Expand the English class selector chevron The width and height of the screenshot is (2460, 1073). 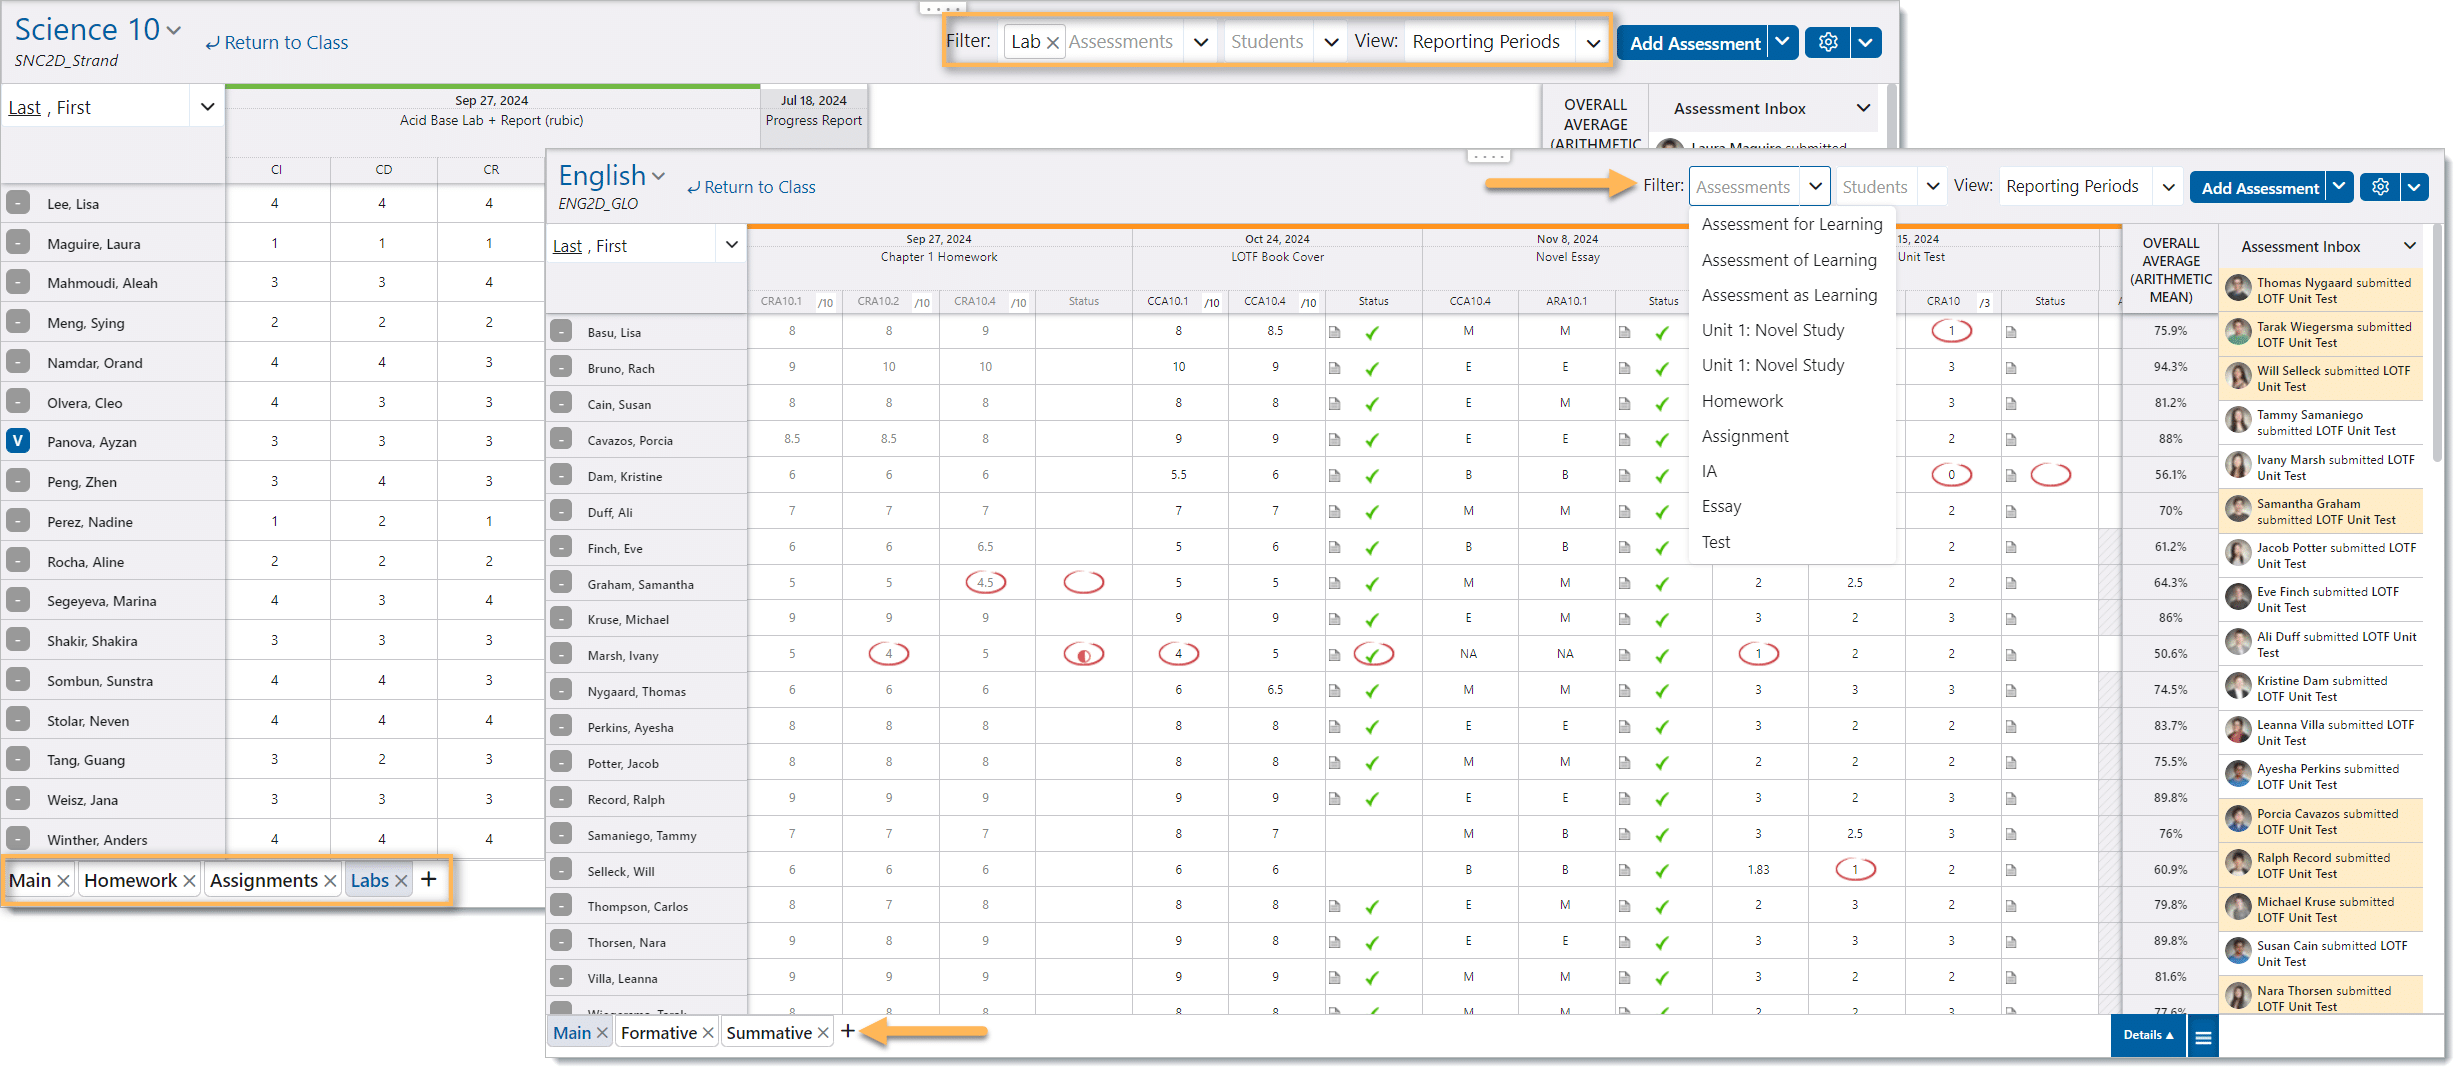click(x=659, y=177)
